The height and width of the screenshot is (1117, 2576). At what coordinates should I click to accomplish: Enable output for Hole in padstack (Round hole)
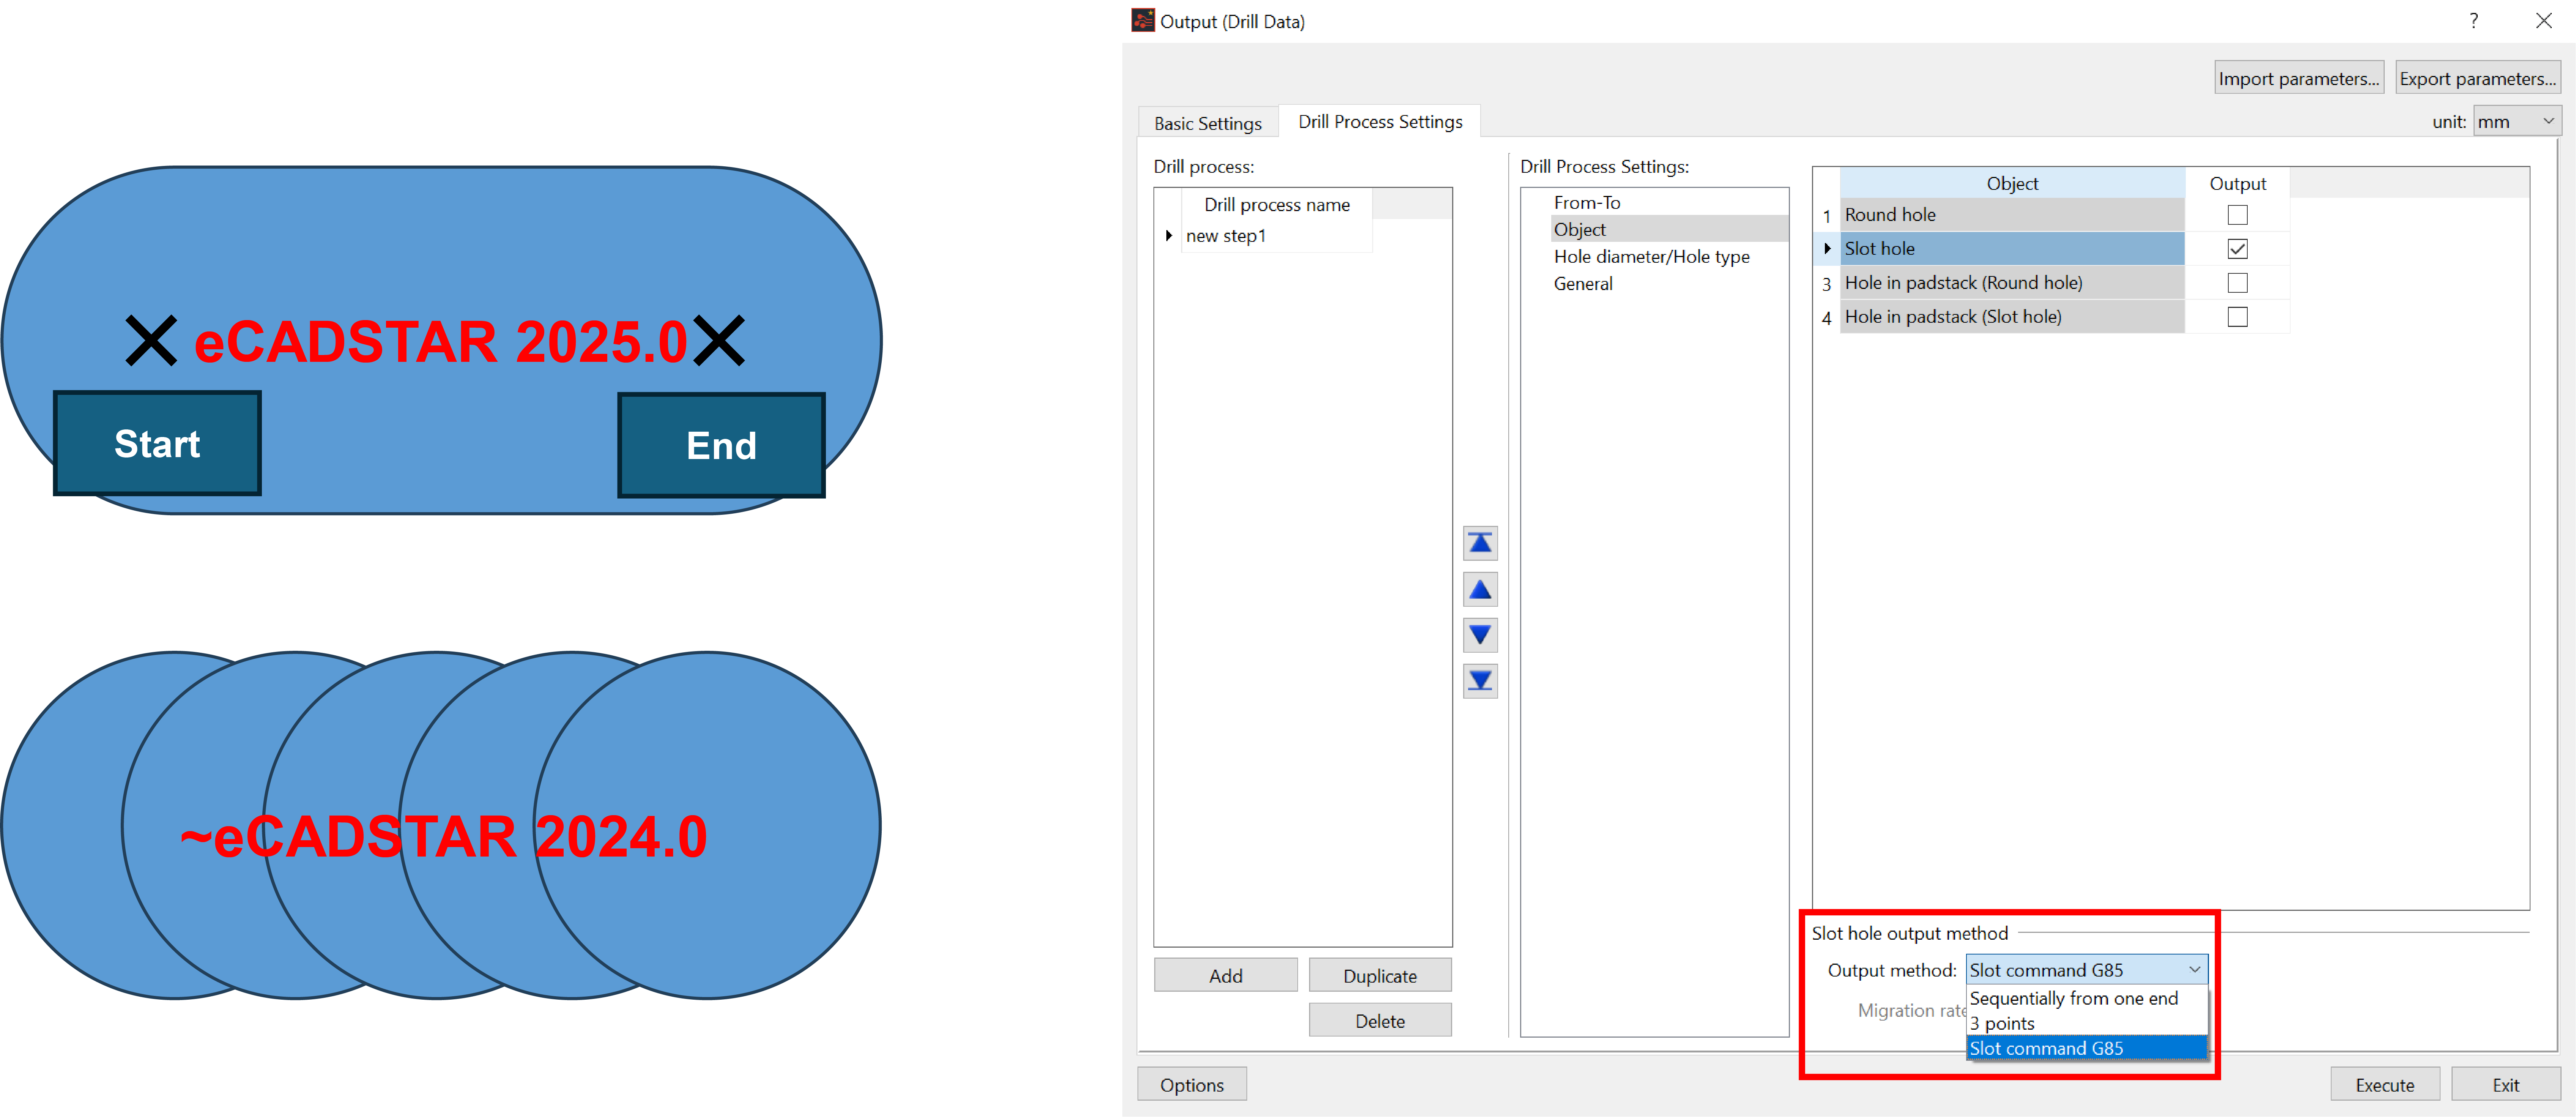pyautogui.click(x=2237, y=283)
